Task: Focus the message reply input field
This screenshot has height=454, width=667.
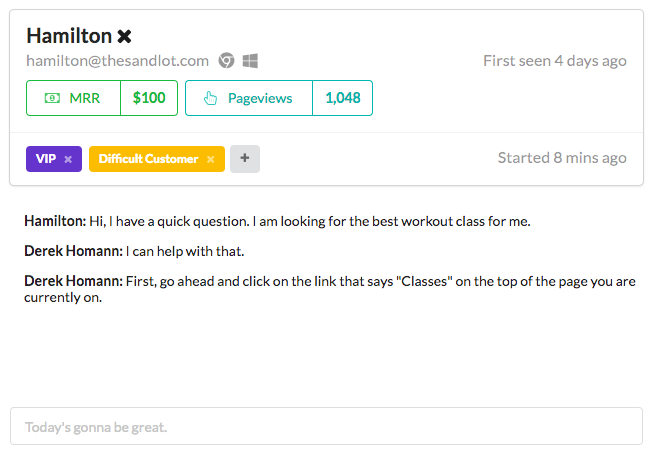Action: point(326,426)
